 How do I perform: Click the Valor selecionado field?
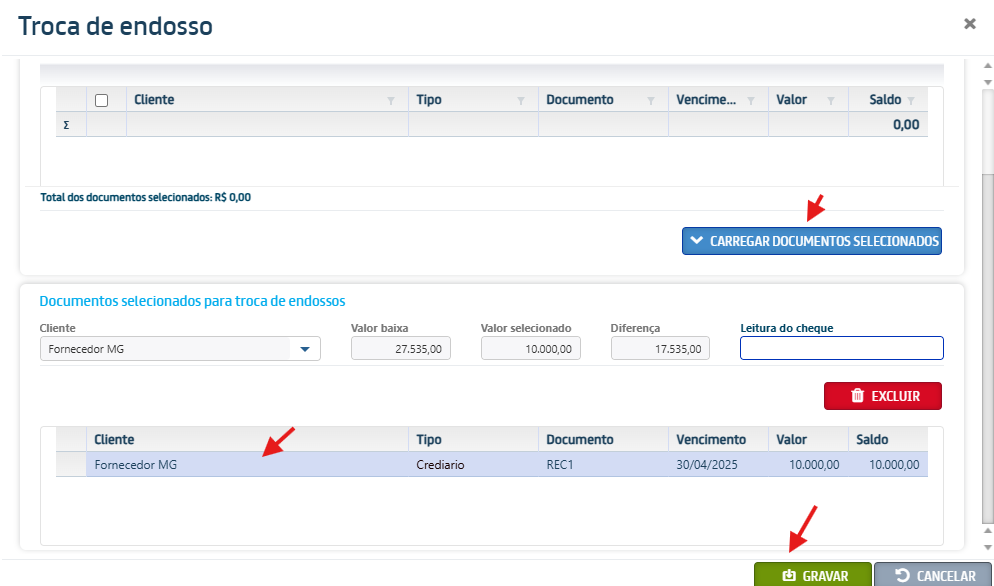531,348
